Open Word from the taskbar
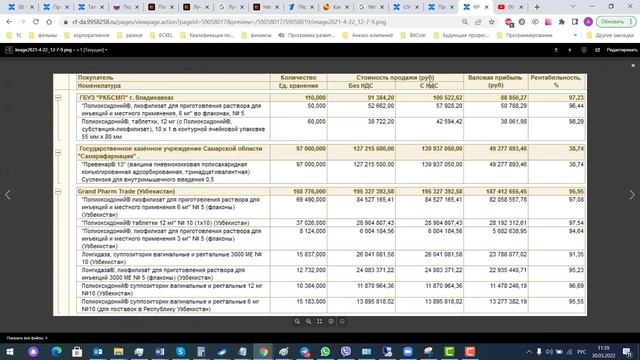 pos(160,351)
